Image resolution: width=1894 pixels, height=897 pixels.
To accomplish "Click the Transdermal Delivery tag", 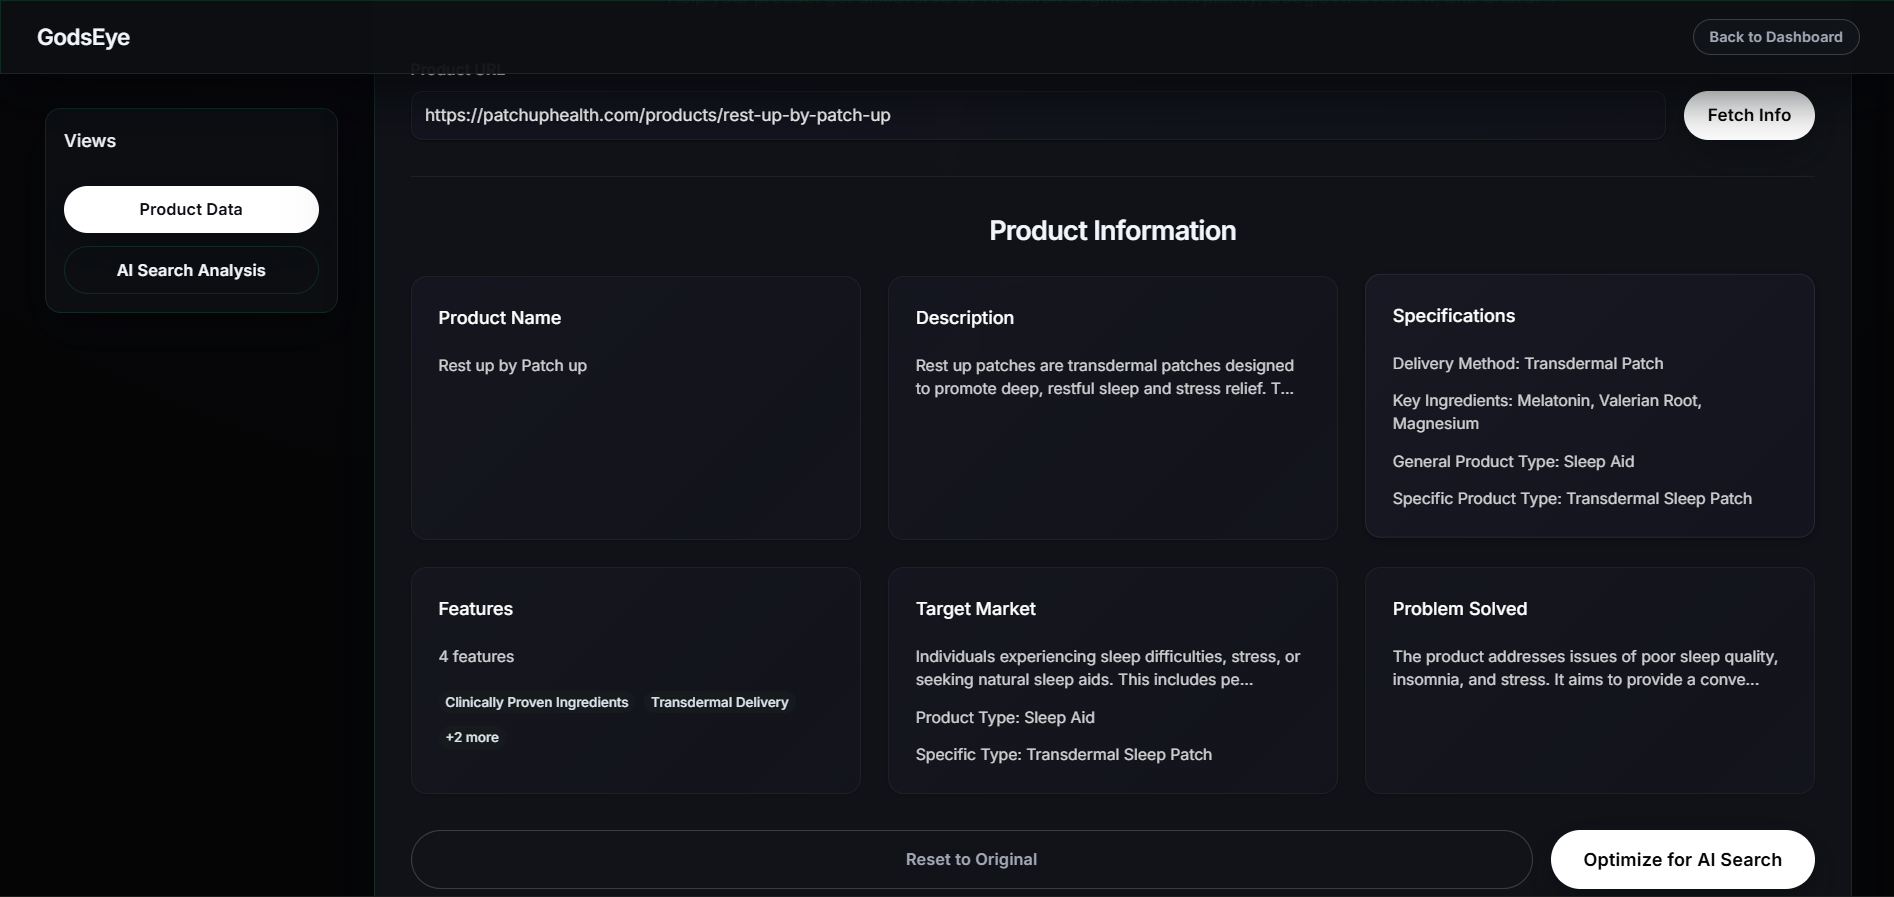I will tap(719, 702).
